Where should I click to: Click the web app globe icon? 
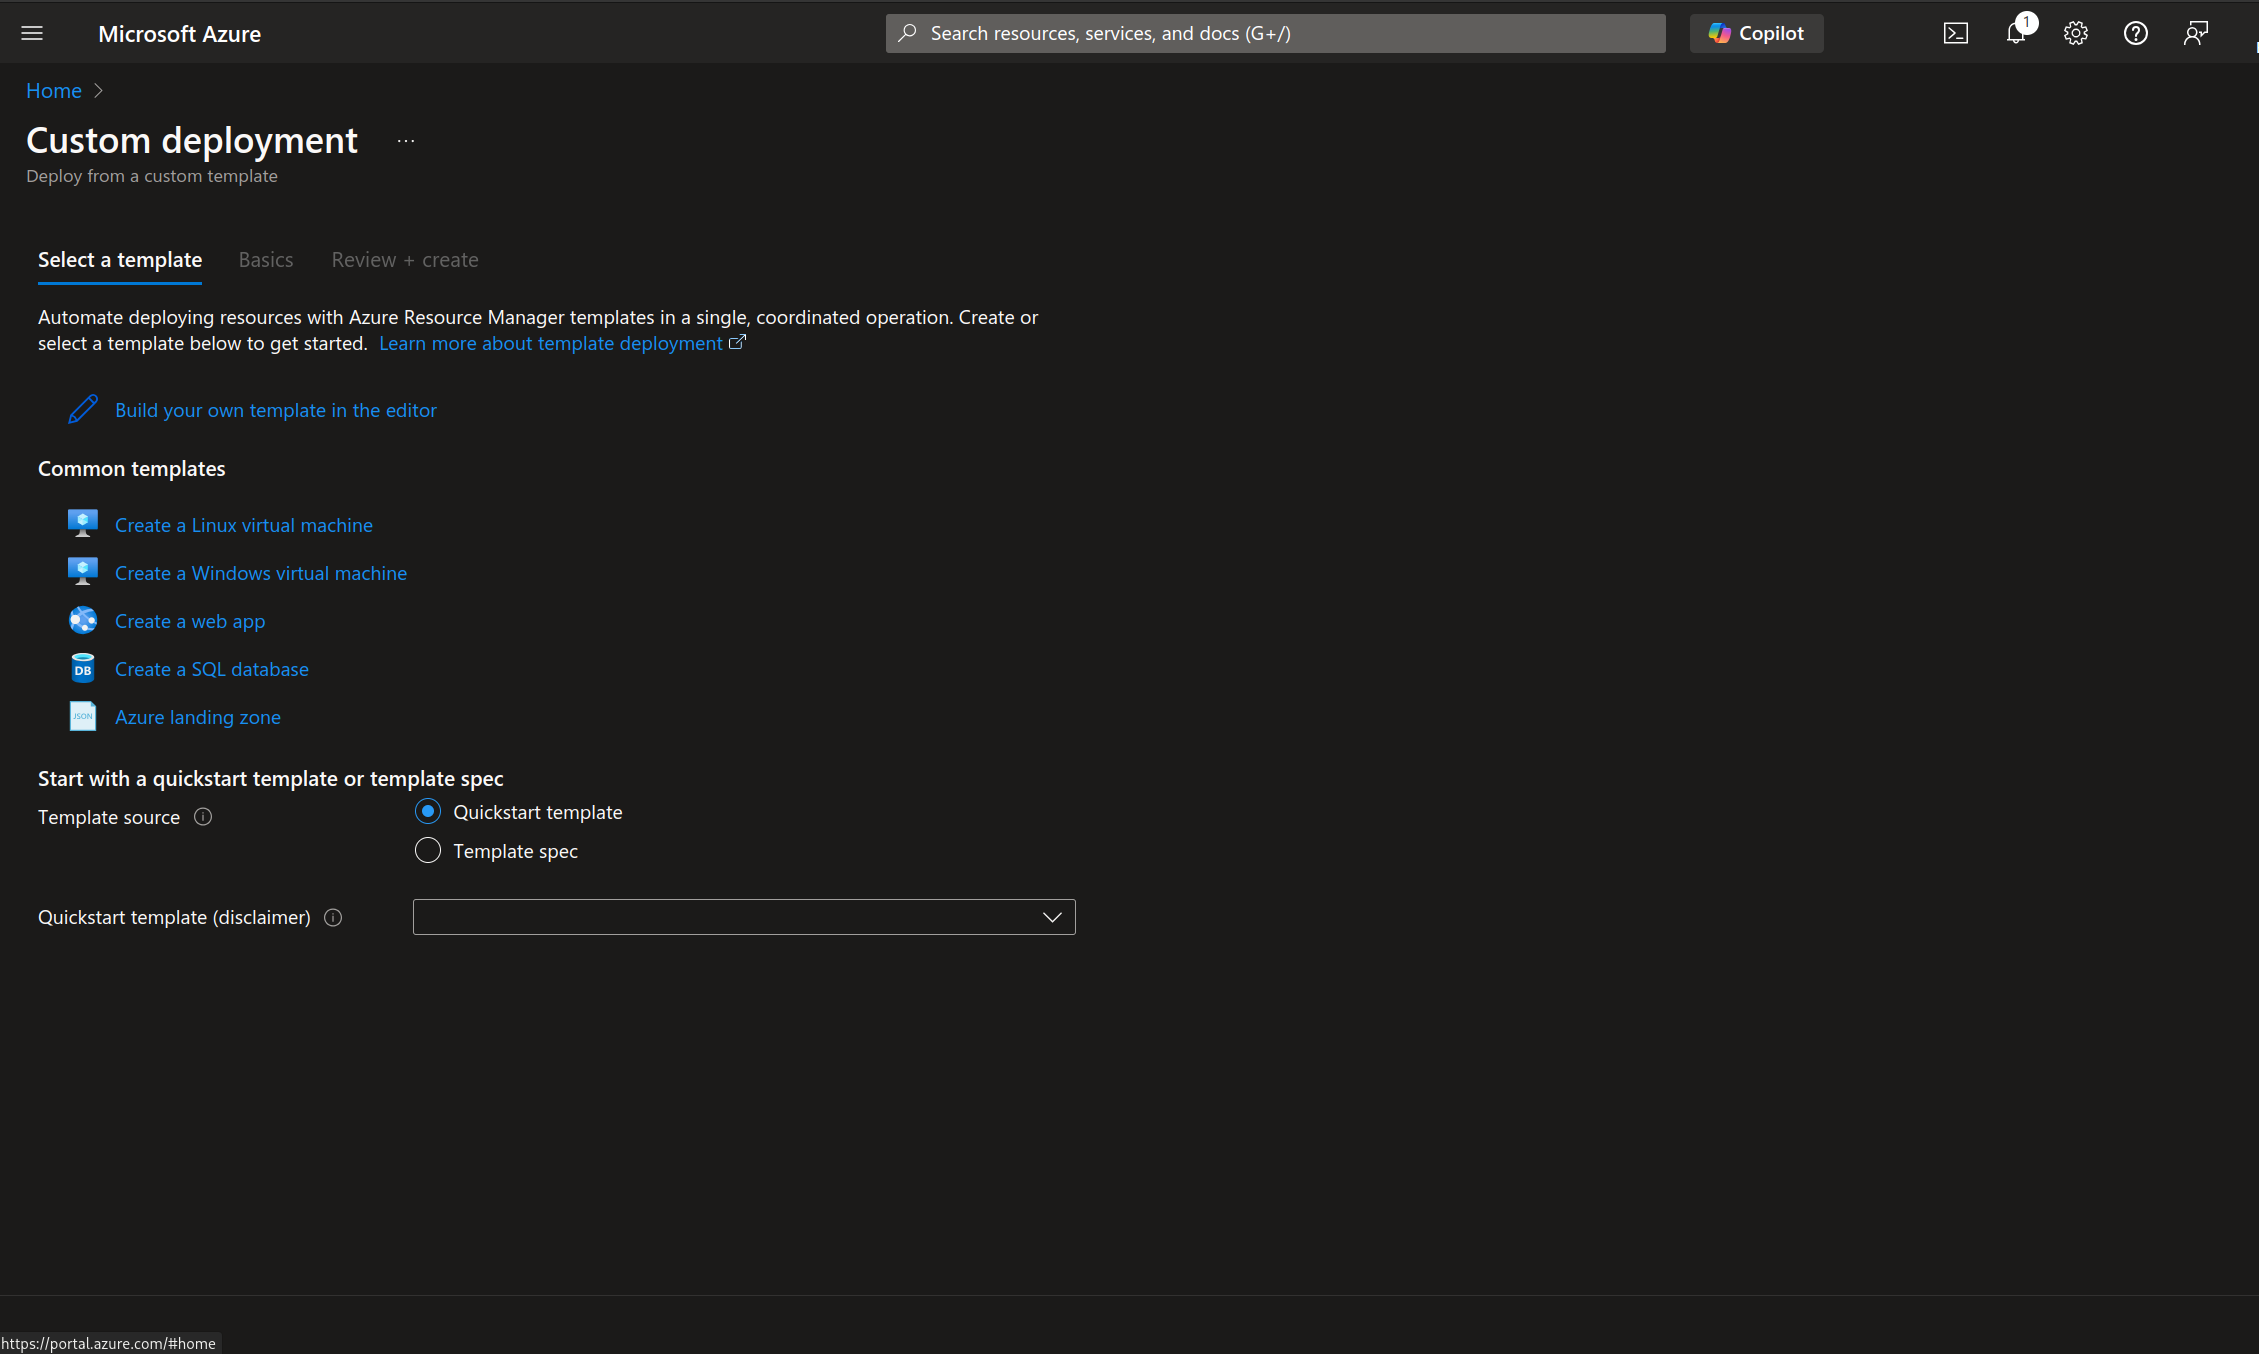point(83,620)
